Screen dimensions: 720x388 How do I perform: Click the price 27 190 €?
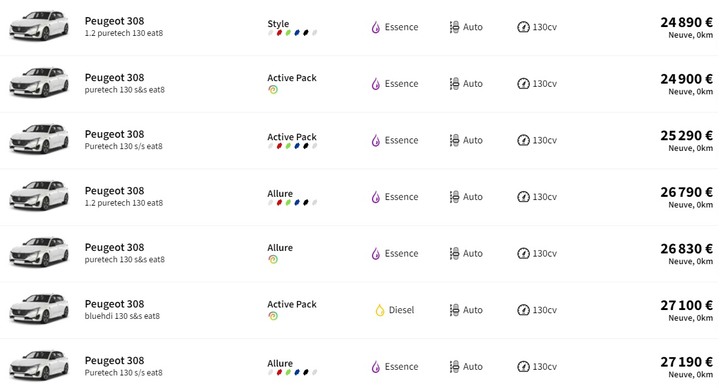click(686, 362)
